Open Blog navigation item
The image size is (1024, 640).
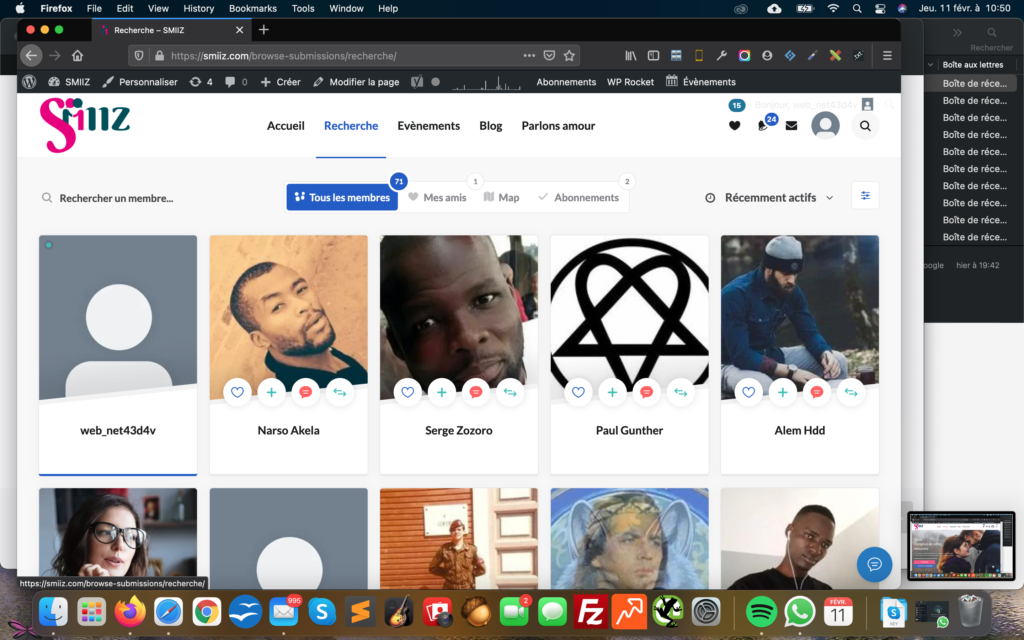[490, 125]
